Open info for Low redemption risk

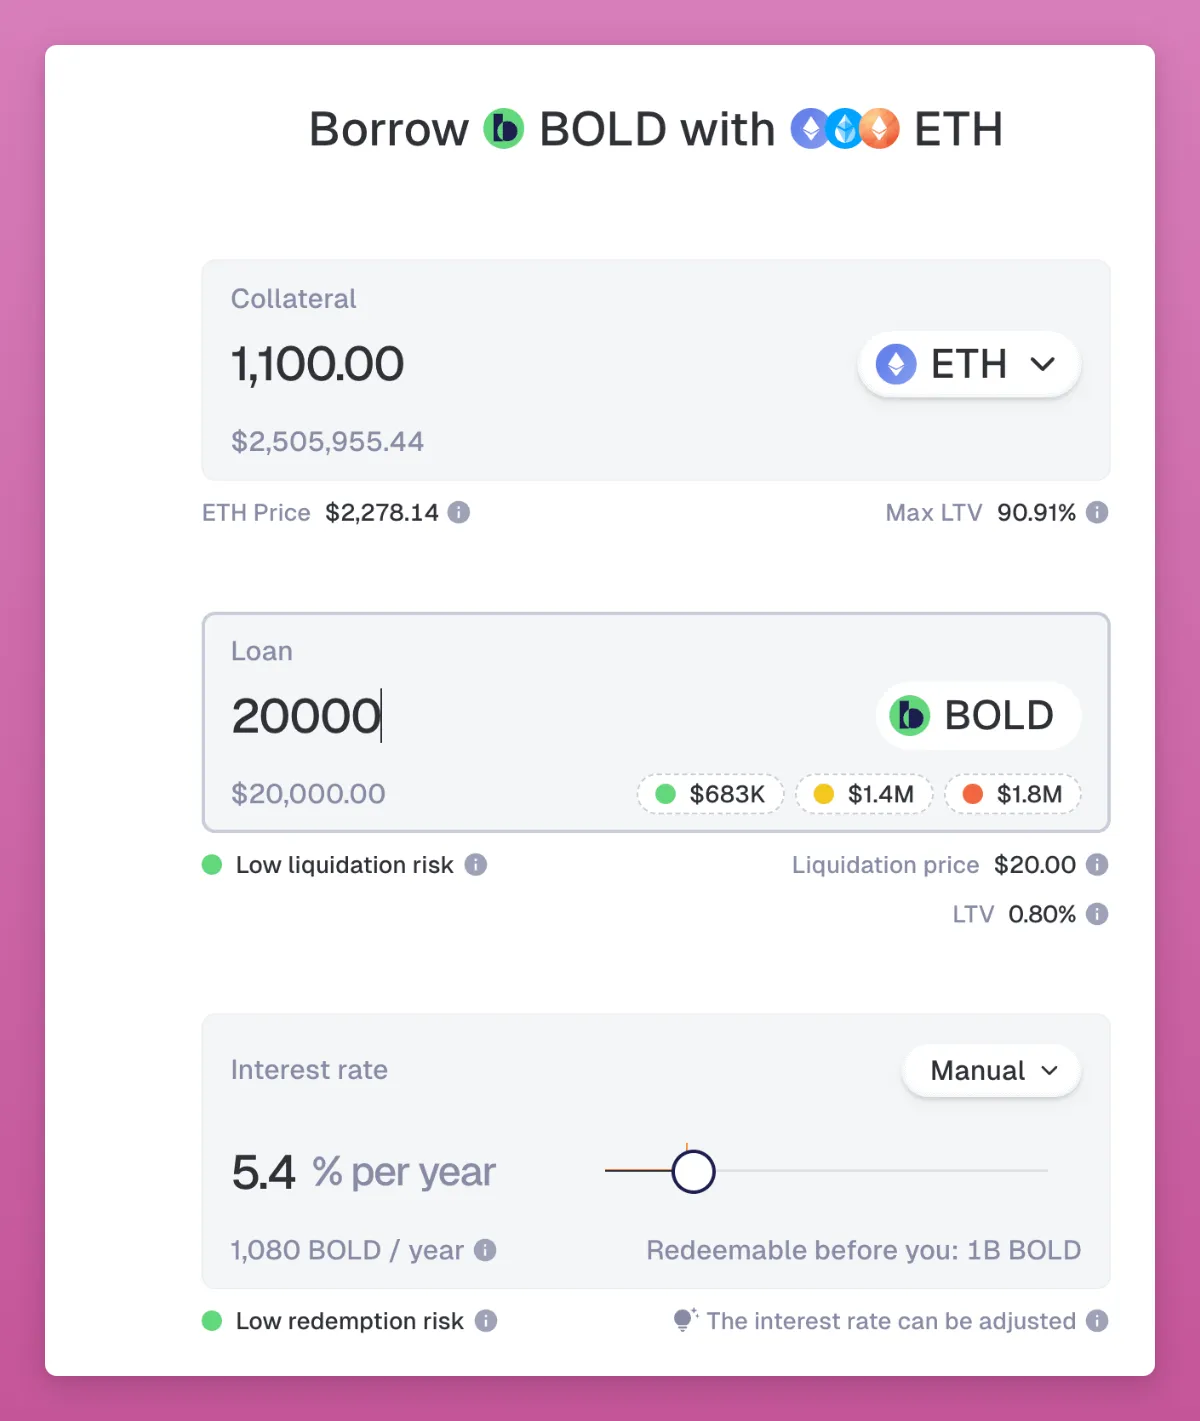coord(486,1321)
